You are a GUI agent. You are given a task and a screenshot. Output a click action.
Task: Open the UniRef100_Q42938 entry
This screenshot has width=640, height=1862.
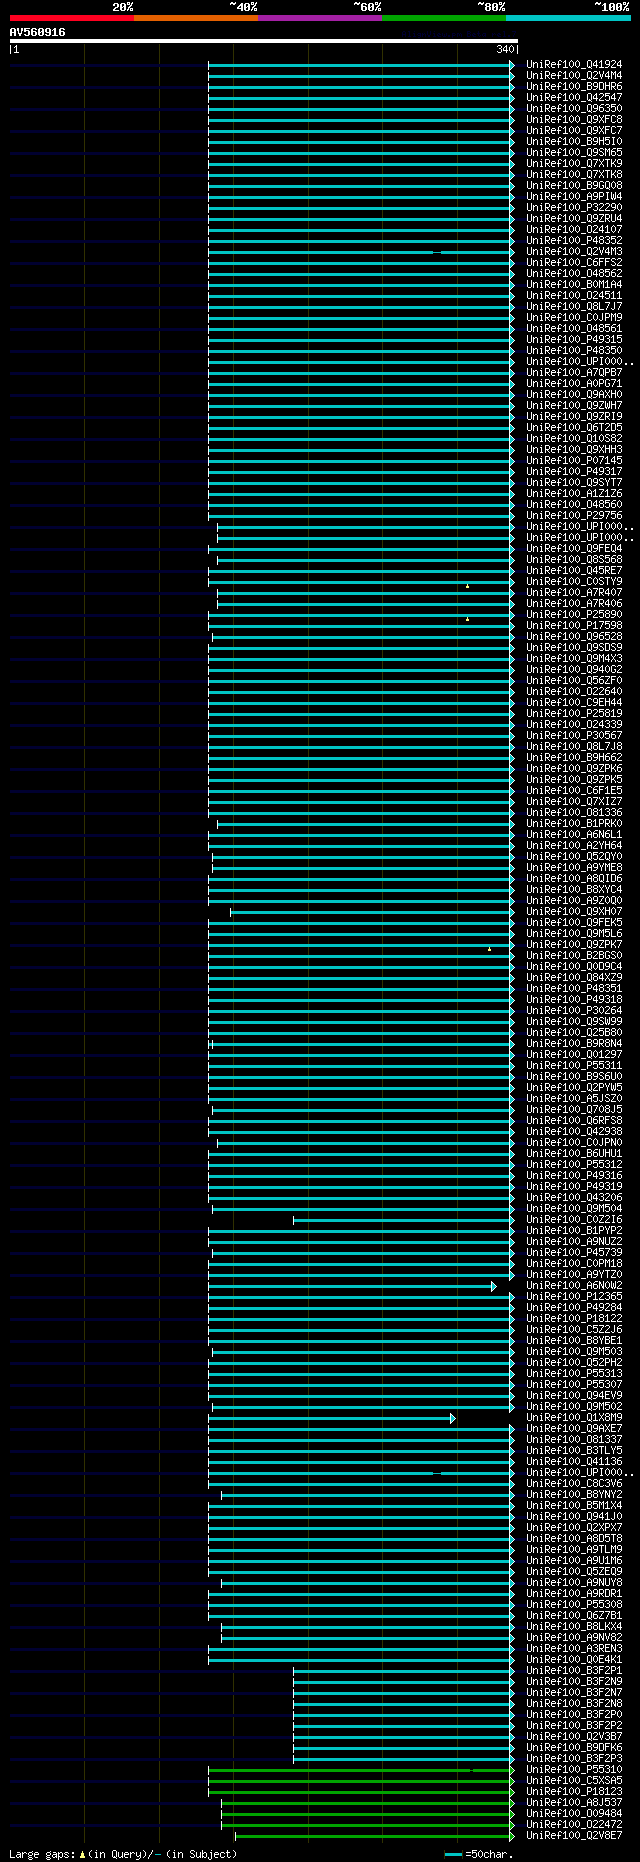click(574, 1131)
